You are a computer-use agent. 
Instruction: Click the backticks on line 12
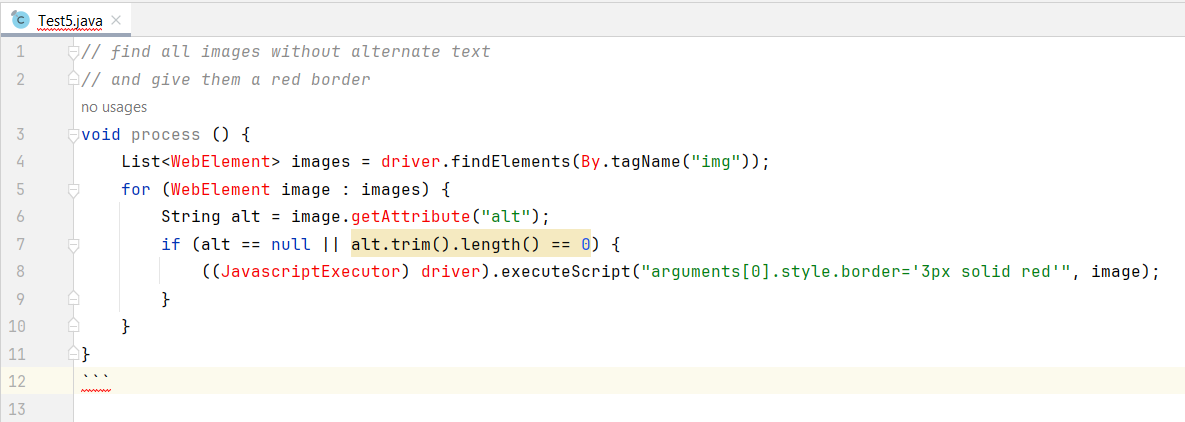(x=95, y=380)
